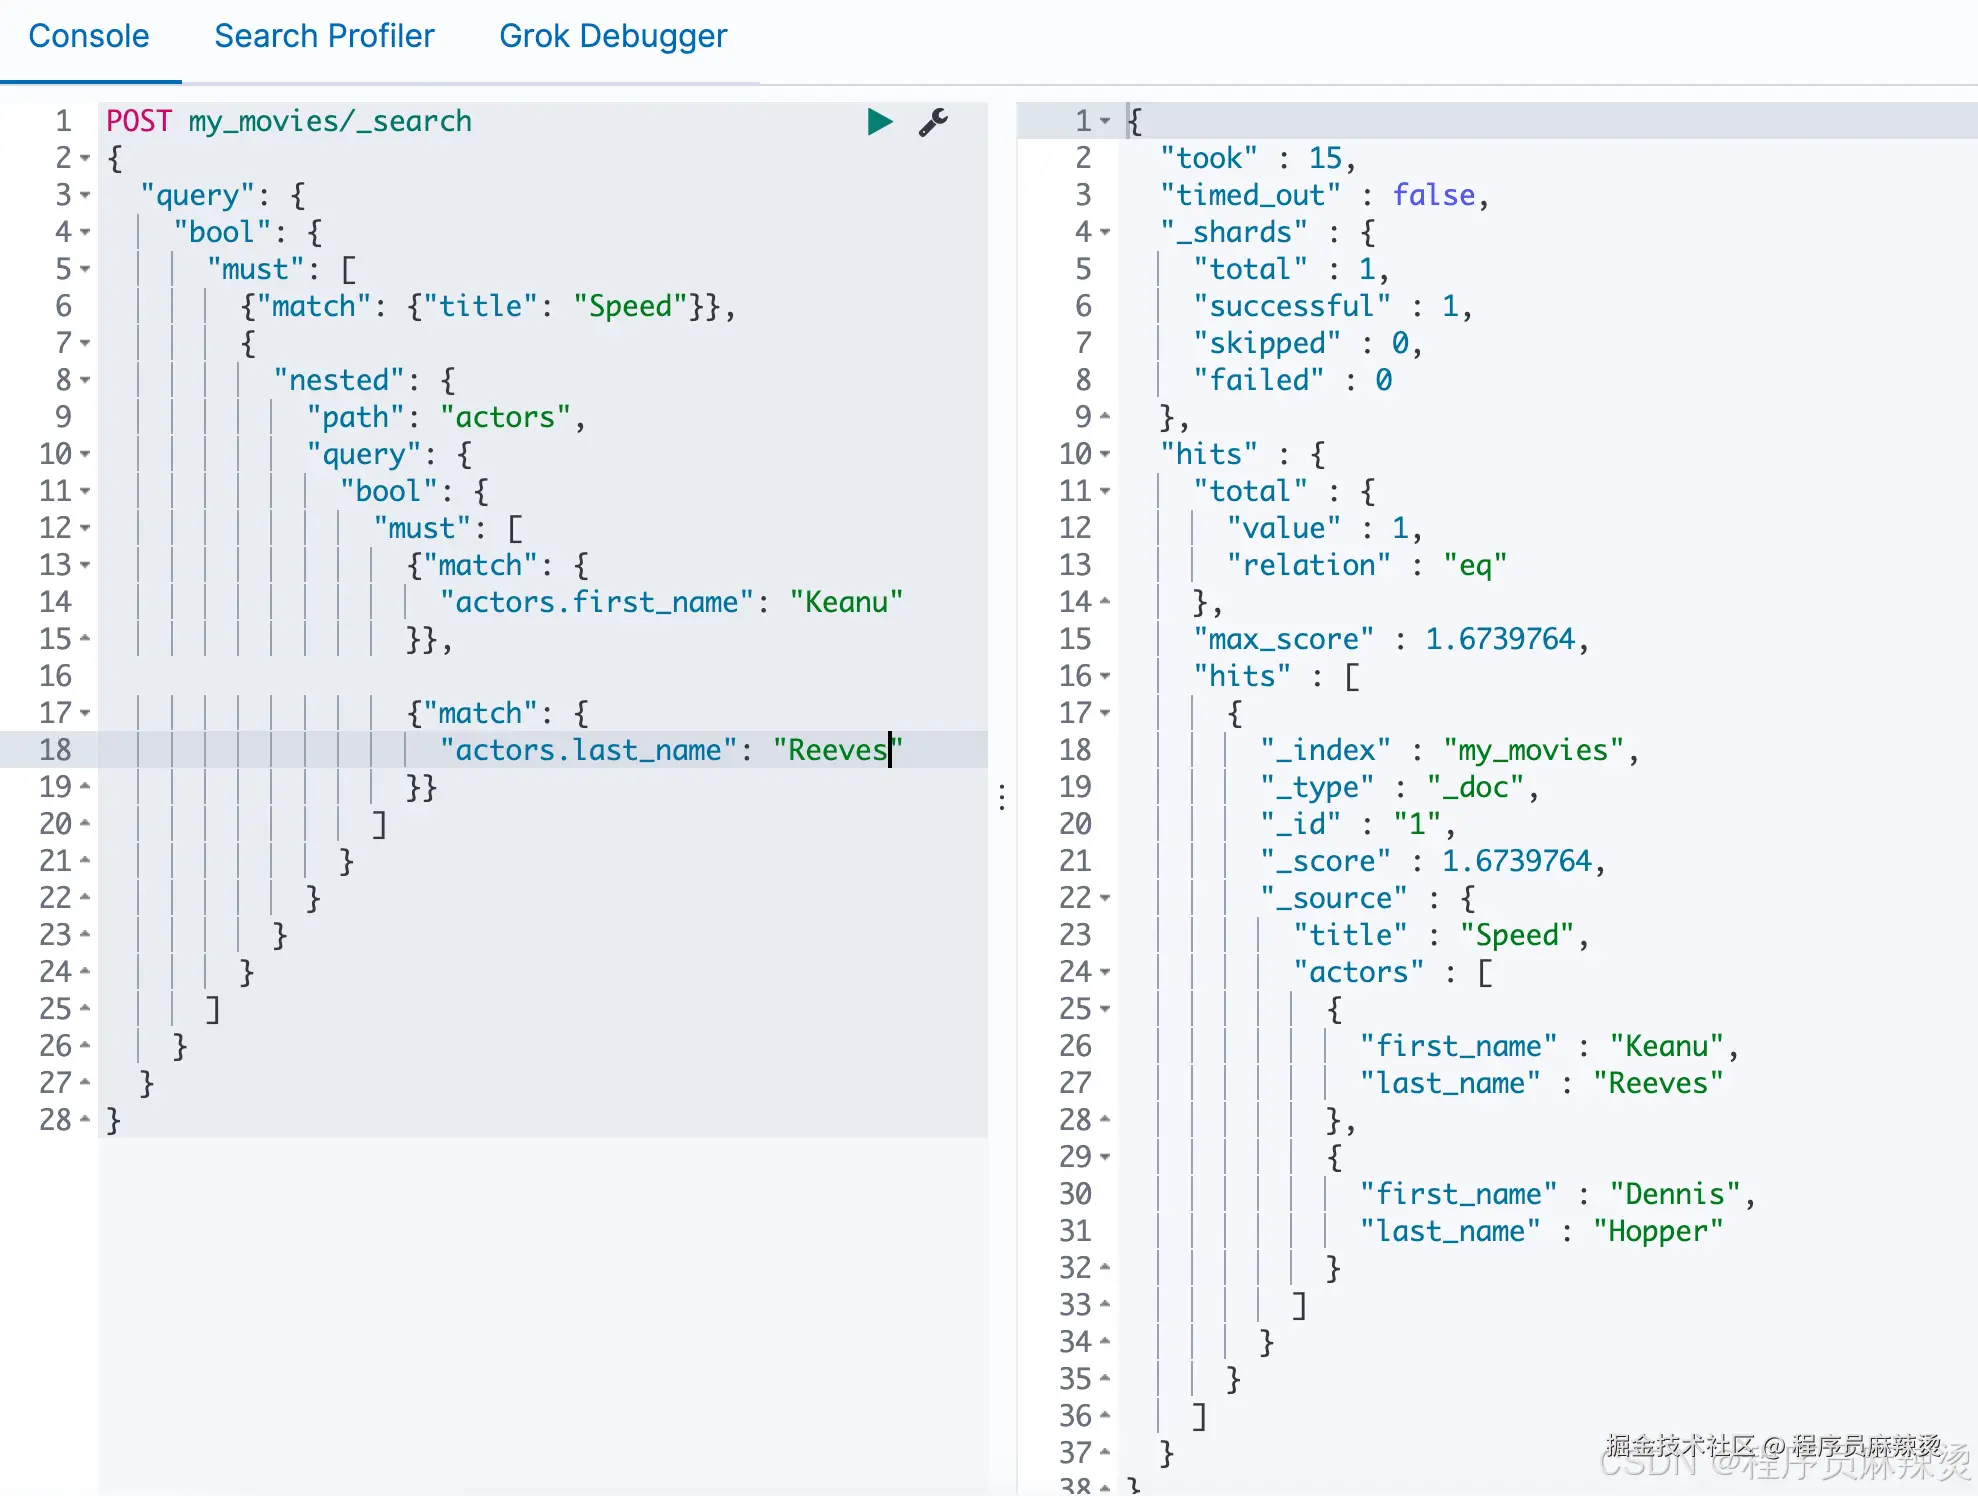Run the request with the green play icon
This screenshot has height=1496, width=1978.
coord(879,122)
